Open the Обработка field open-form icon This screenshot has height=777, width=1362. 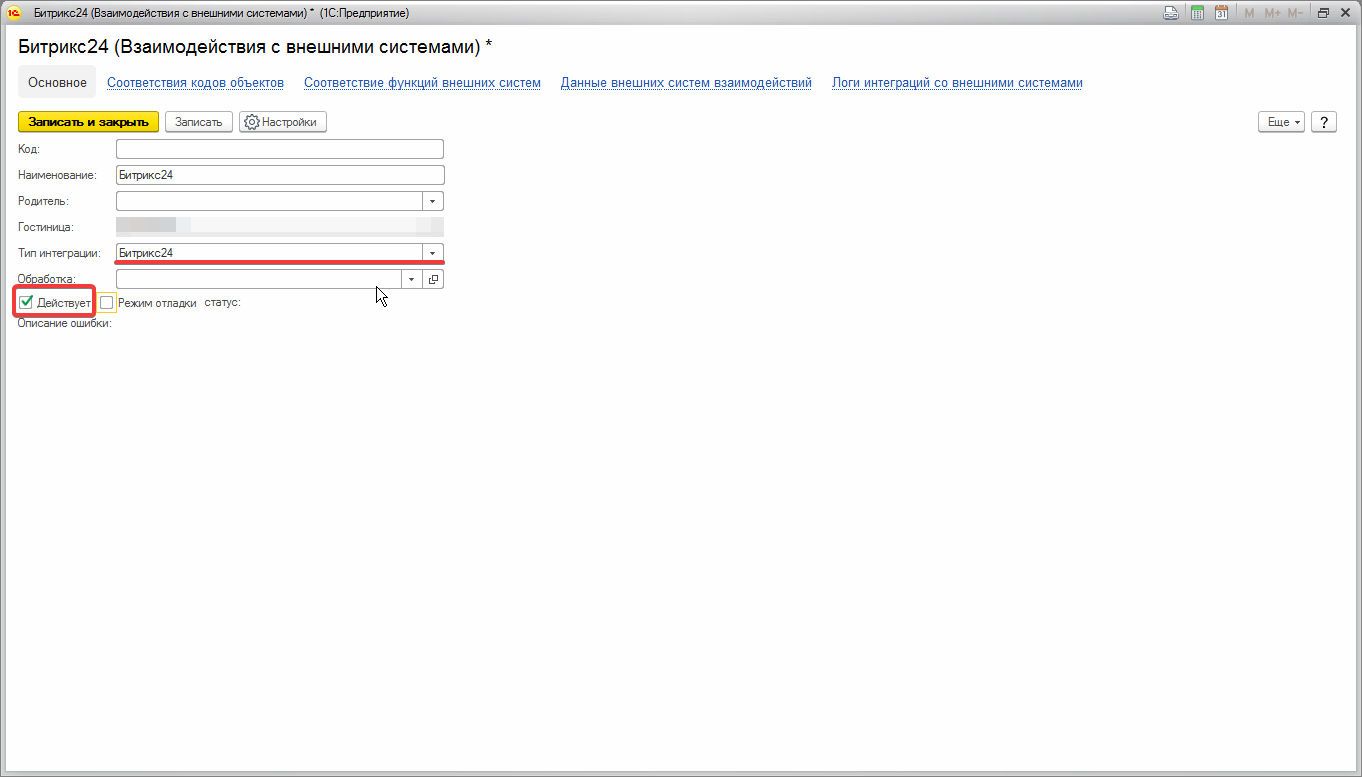point(433,279)
